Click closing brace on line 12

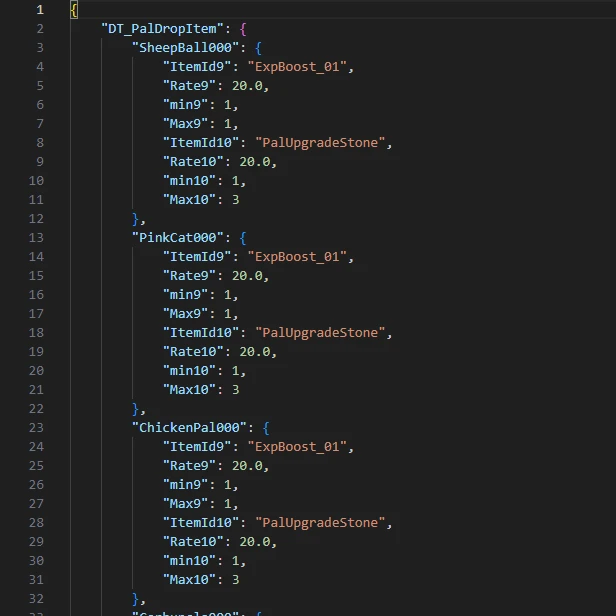tap(136, 219)
